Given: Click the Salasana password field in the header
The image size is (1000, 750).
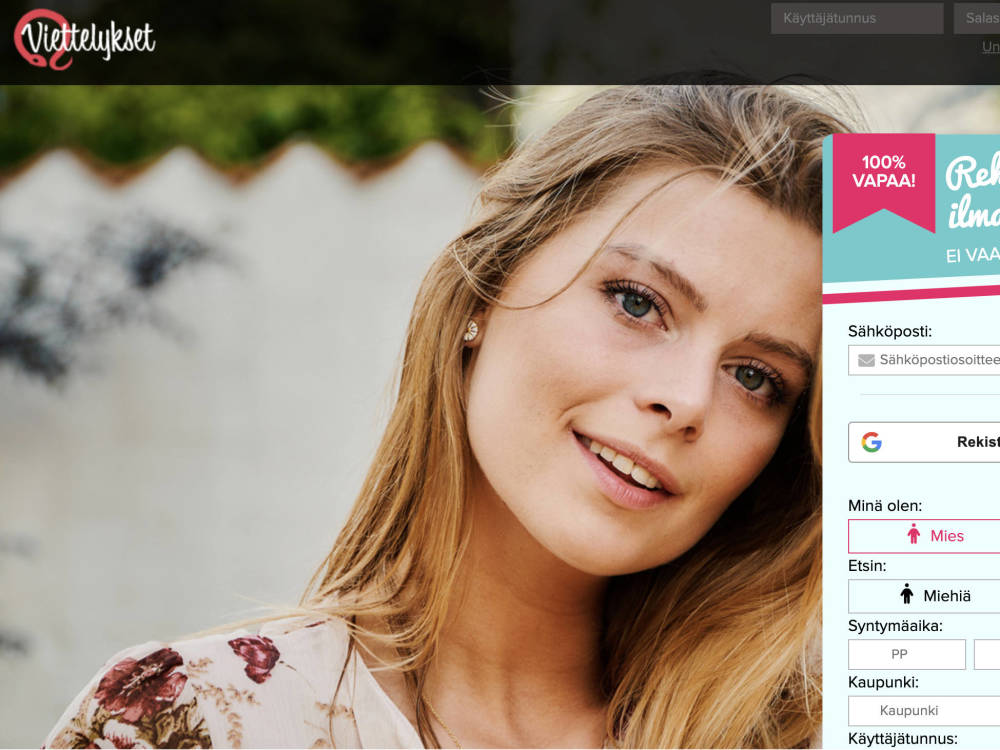Looking at the screenshot, I should [x=977, y=18].
